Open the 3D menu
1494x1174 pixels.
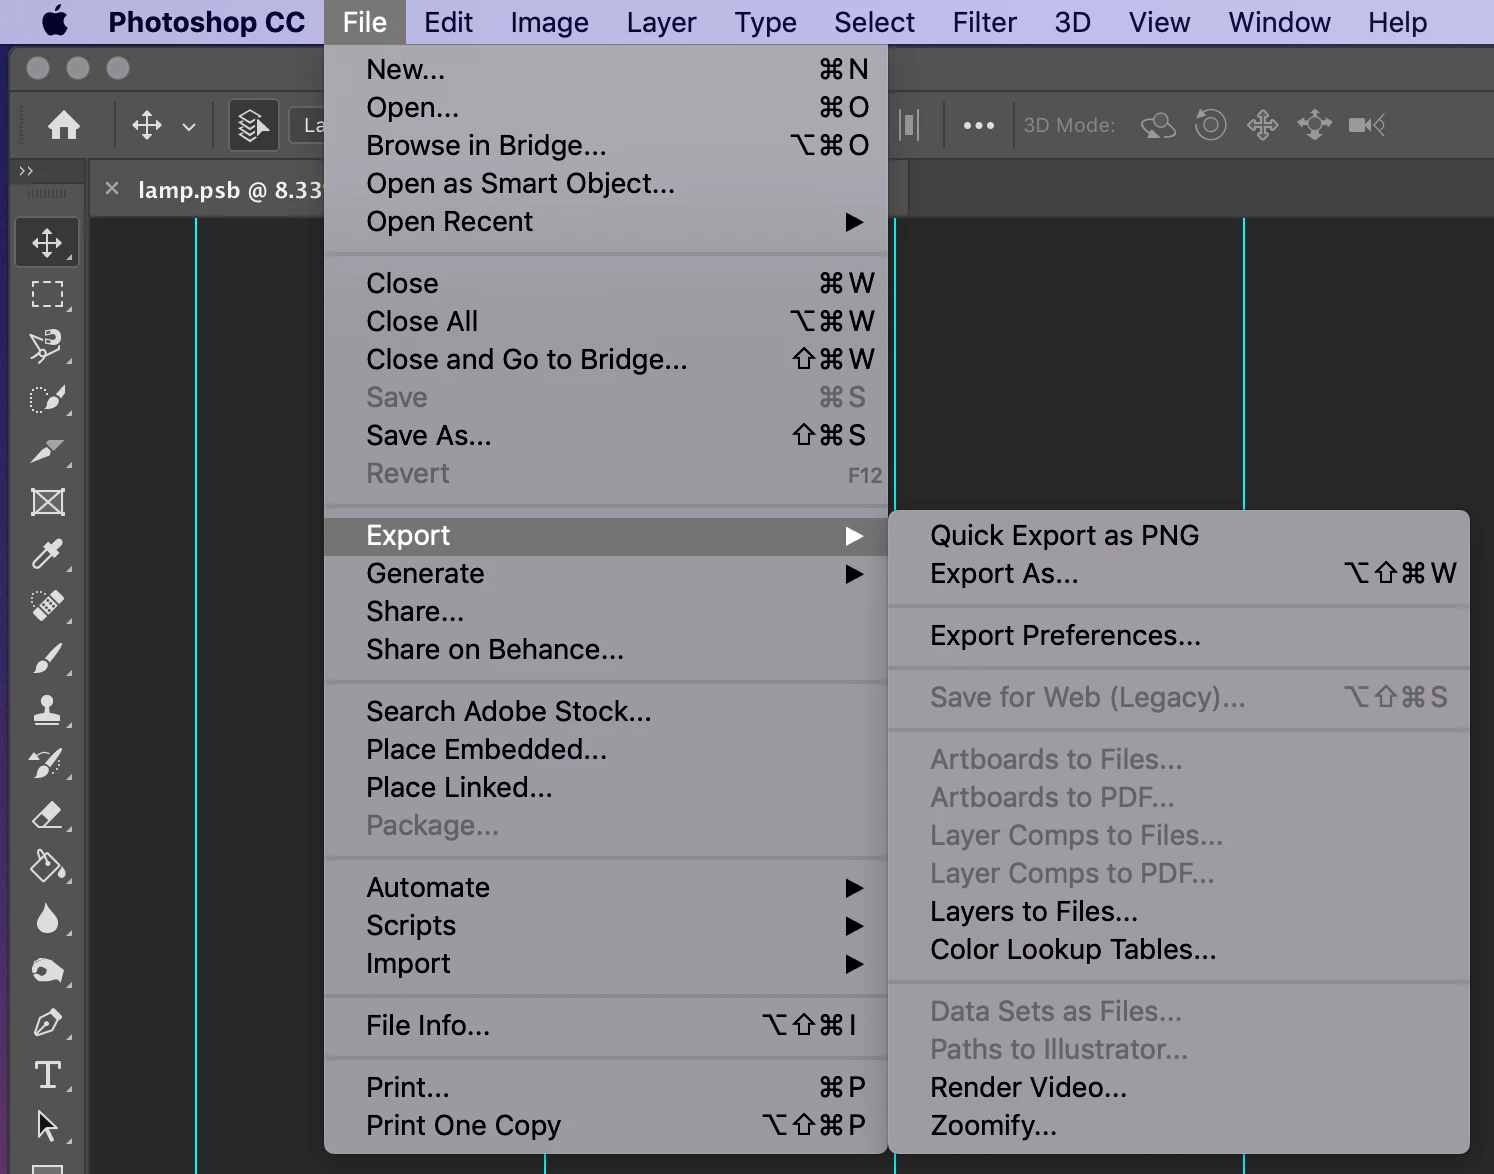(x=1072, y=22)
